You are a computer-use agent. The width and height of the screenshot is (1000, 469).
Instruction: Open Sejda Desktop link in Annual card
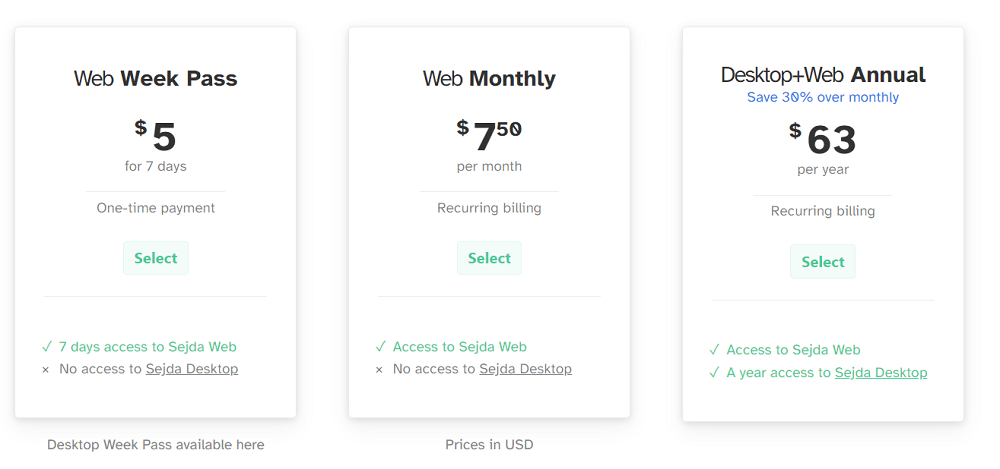point(881,373)
